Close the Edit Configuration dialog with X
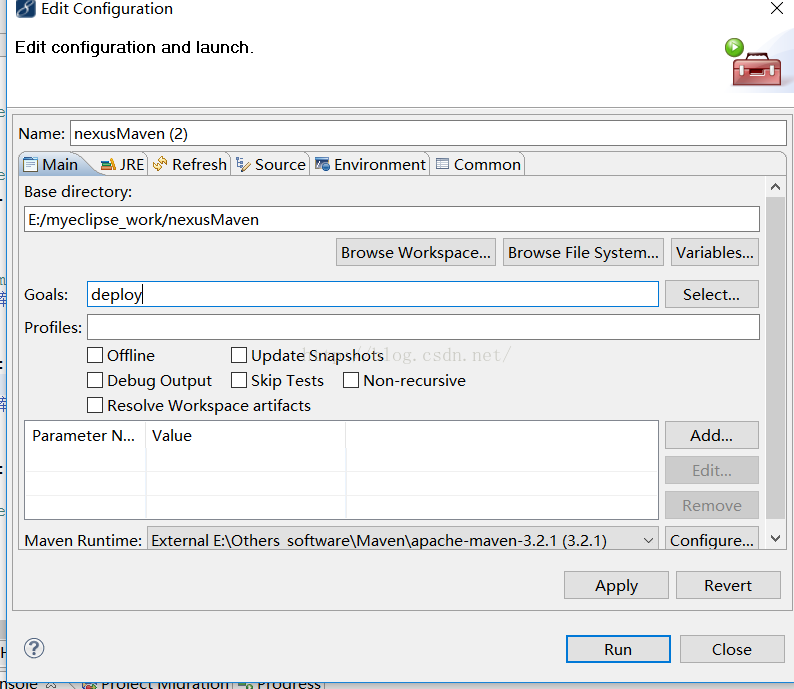Viewport: 794px width, 689px height. [776, 8]
